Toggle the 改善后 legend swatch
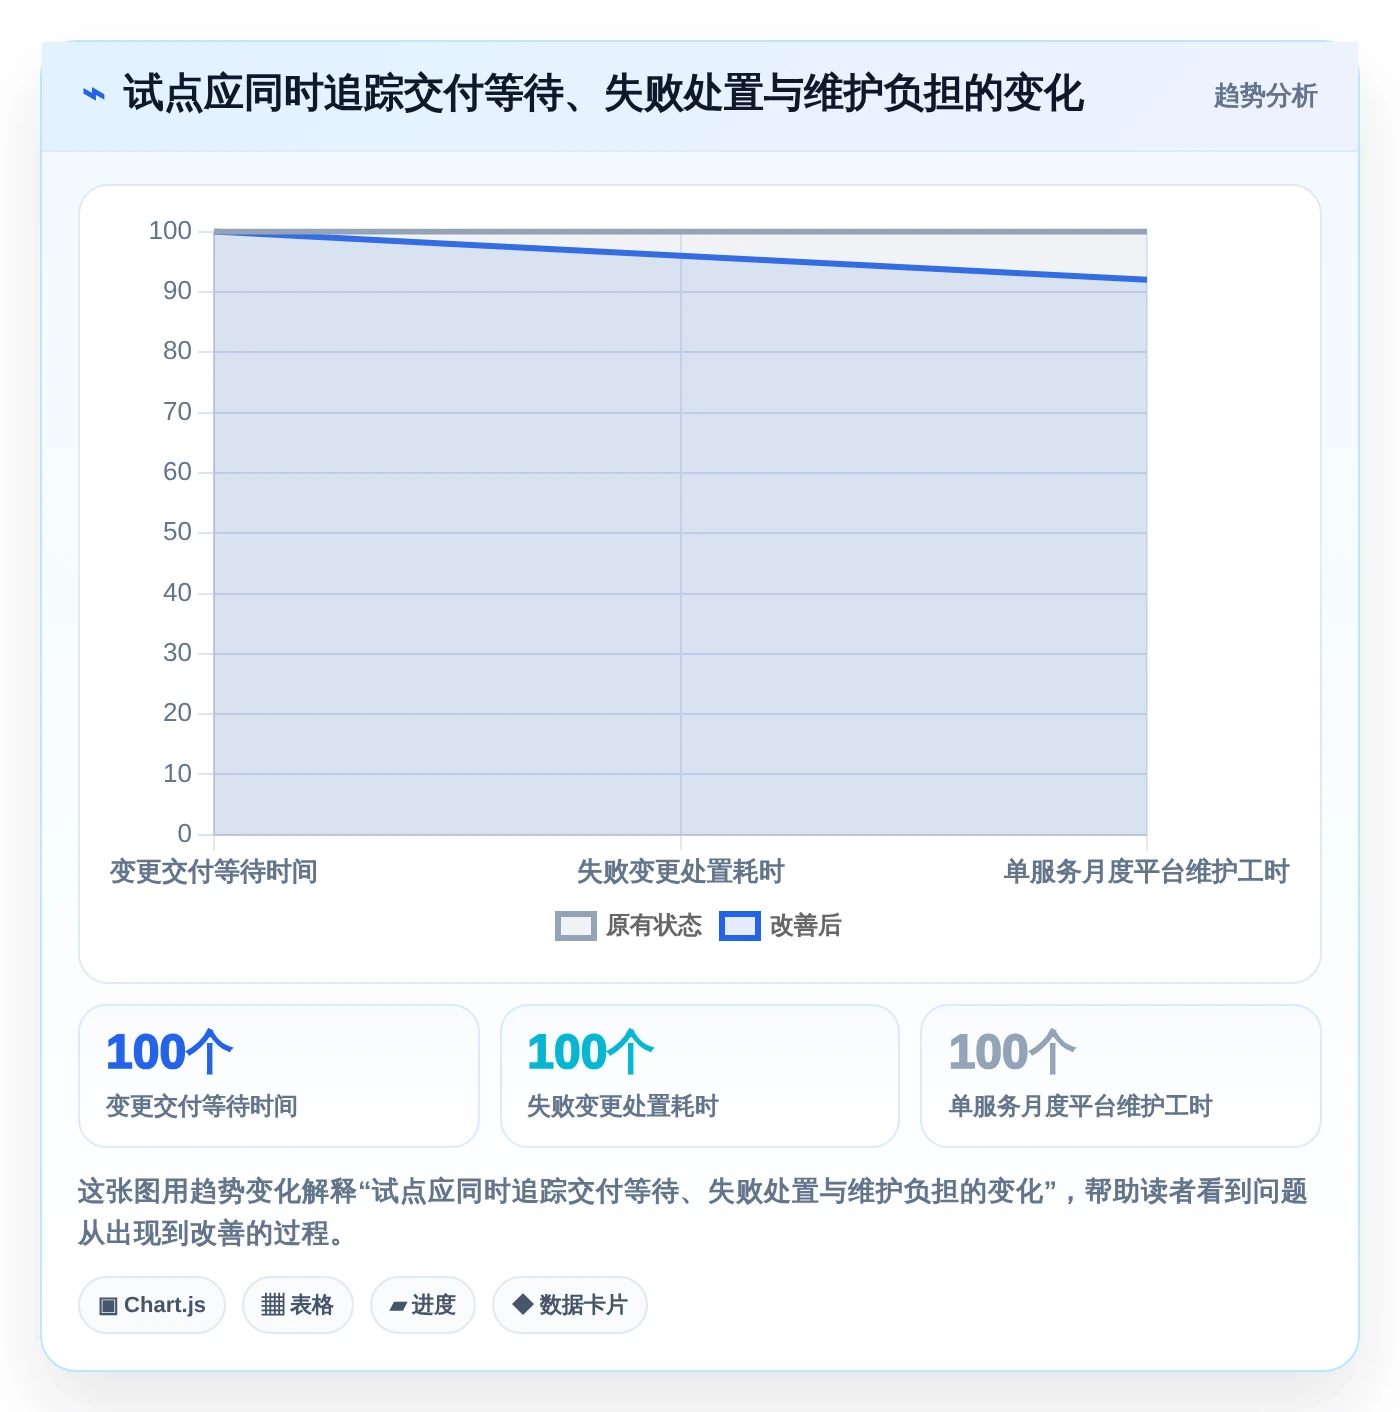1400x1412 pixels. (x=739, y=926)
